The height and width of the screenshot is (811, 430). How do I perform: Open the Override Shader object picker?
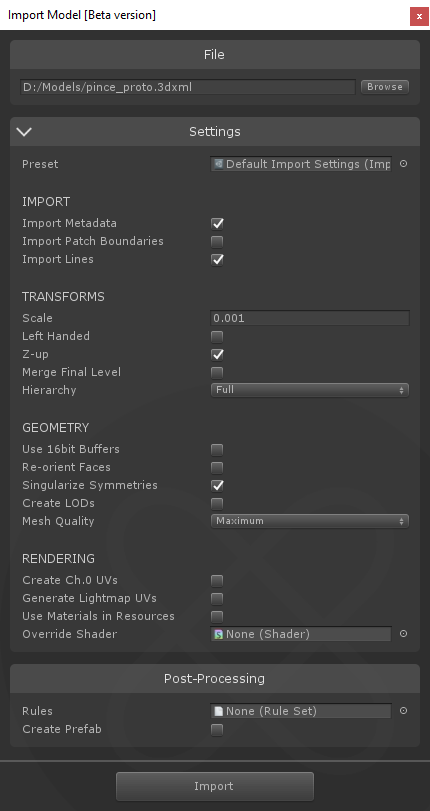point(404,634)
